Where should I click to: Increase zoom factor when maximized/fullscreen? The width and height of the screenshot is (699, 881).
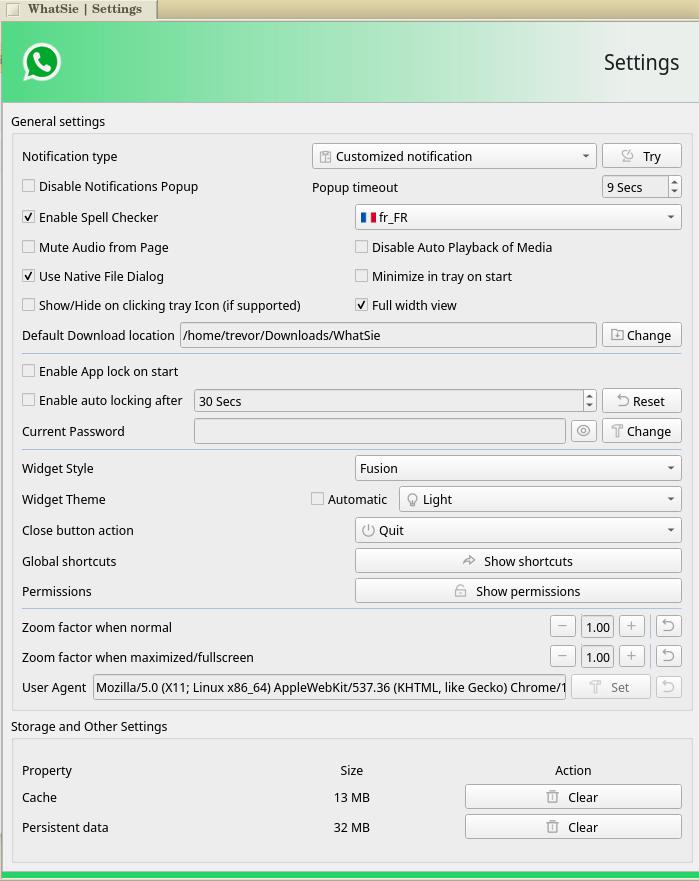632,656
